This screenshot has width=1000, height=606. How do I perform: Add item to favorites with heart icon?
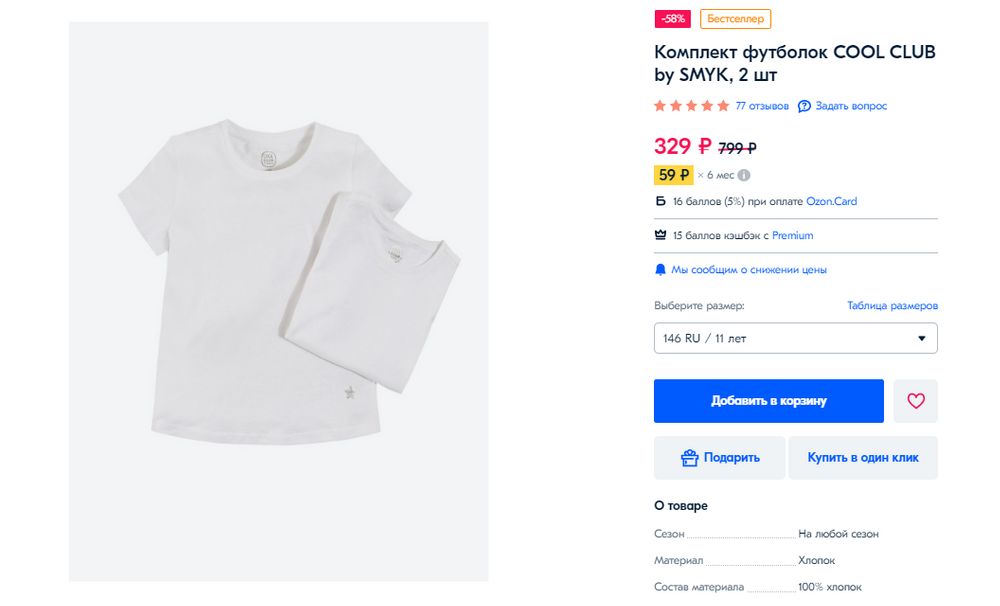(915, 401)
